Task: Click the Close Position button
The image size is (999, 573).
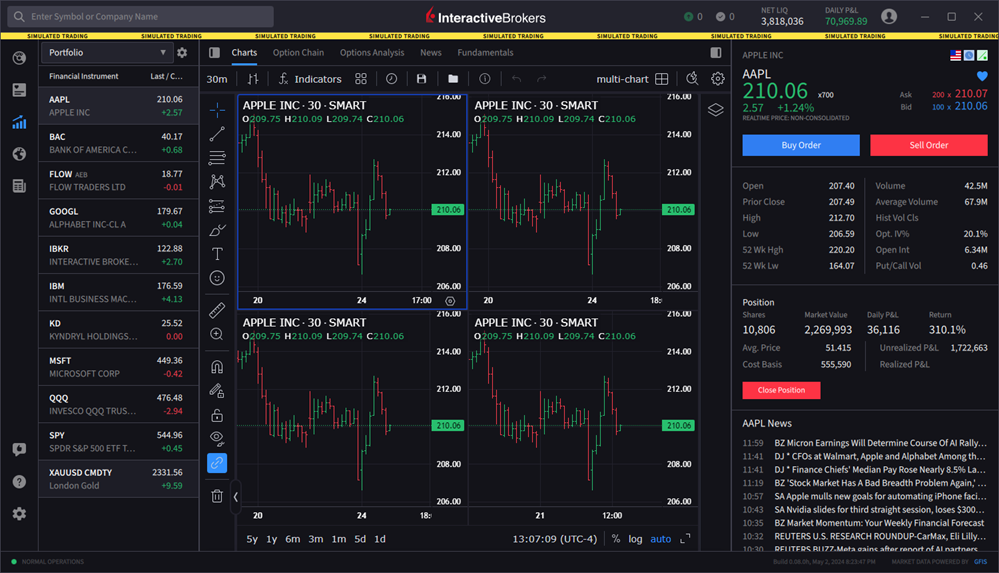Action: [781, 390]
